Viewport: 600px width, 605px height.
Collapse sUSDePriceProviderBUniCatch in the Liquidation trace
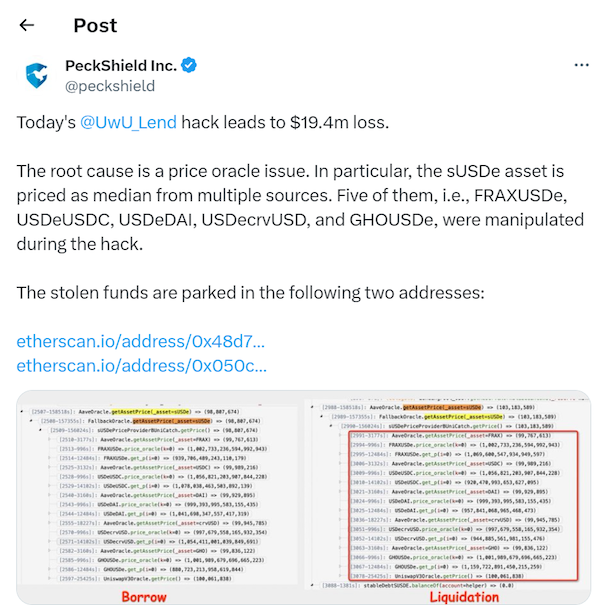(x=331, y=426)
